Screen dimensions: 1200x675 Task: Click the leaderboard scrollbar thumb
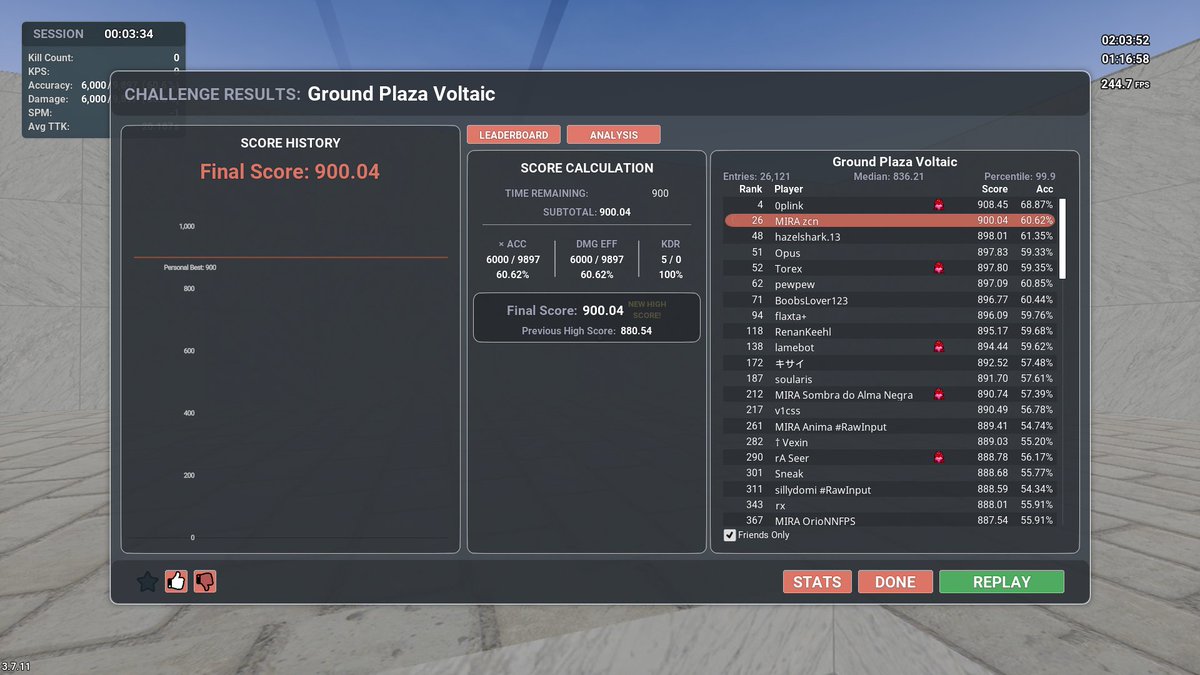[x=1063, y=238]
